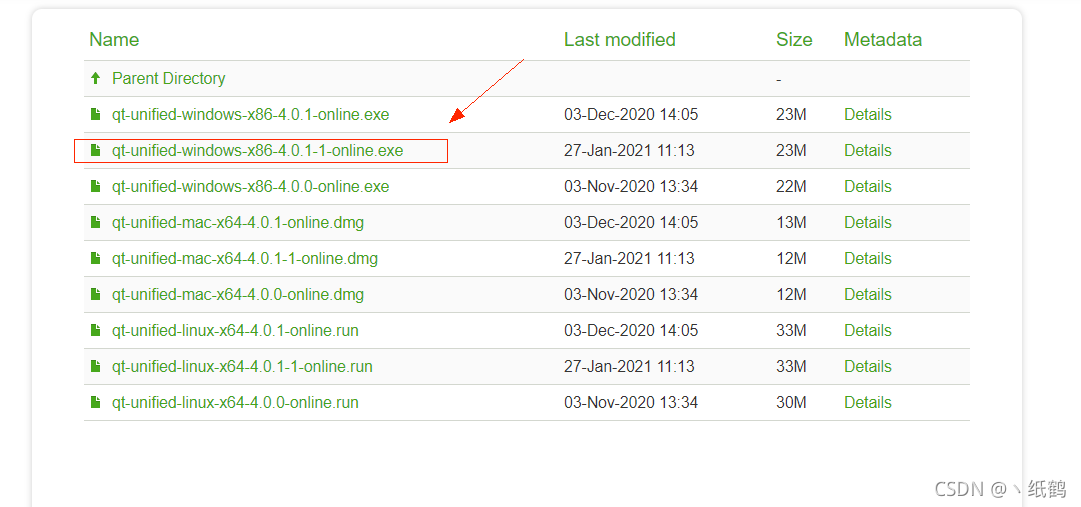Download qt-unified-windows-x86-4.0.1-online.exe
The image size is (1081, 507).
[x=250, y=115]
